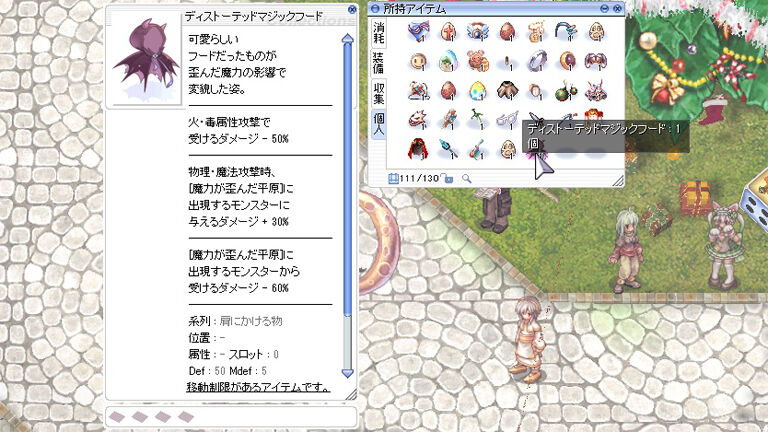The image size is (768, 432).
Task: Pick the spiky white and red mask
Action: pyautogui.click(x=418, y=120)
